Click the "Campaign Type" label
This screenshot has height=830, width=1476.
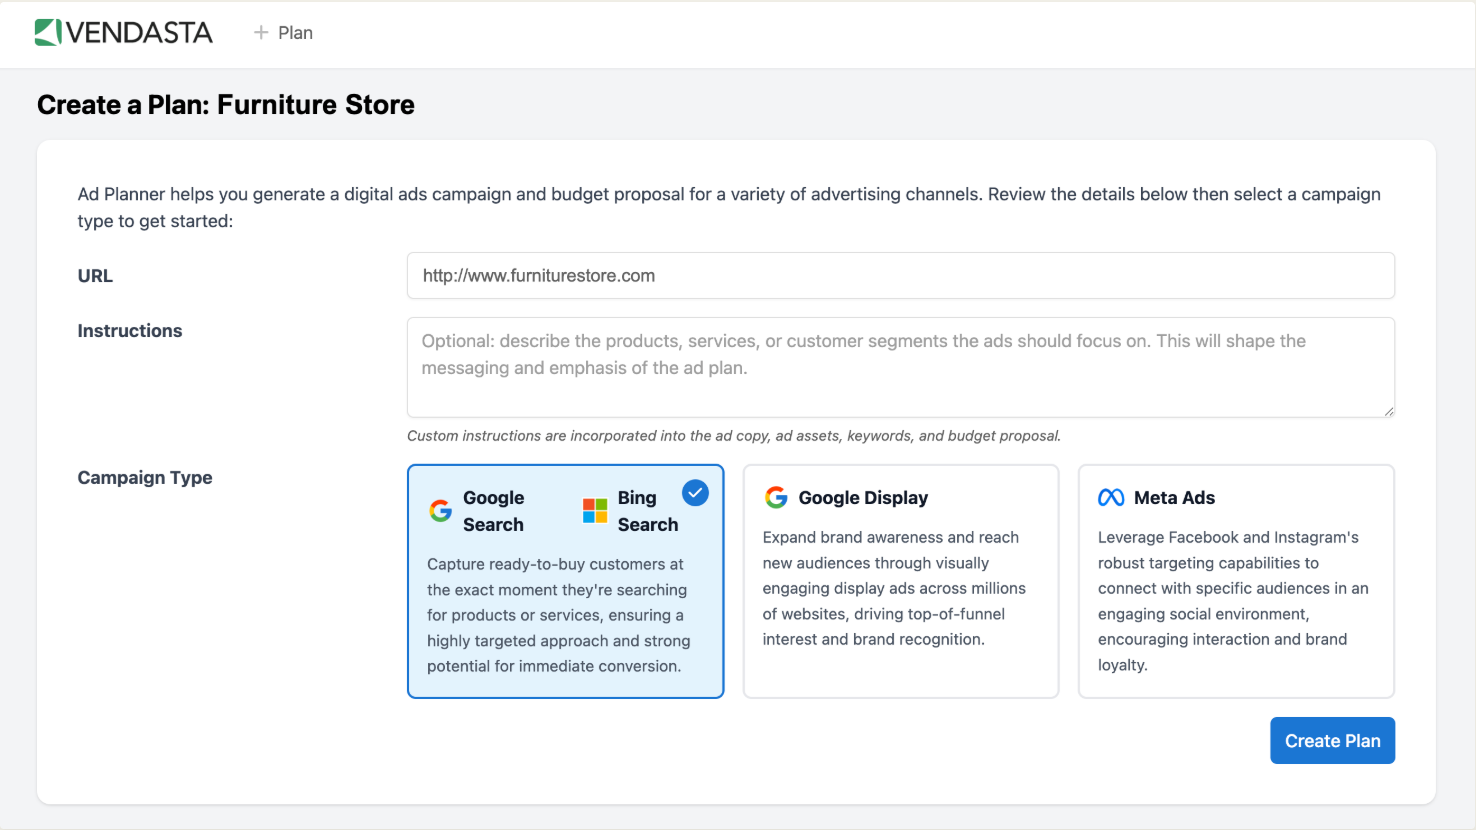(145, 478)
